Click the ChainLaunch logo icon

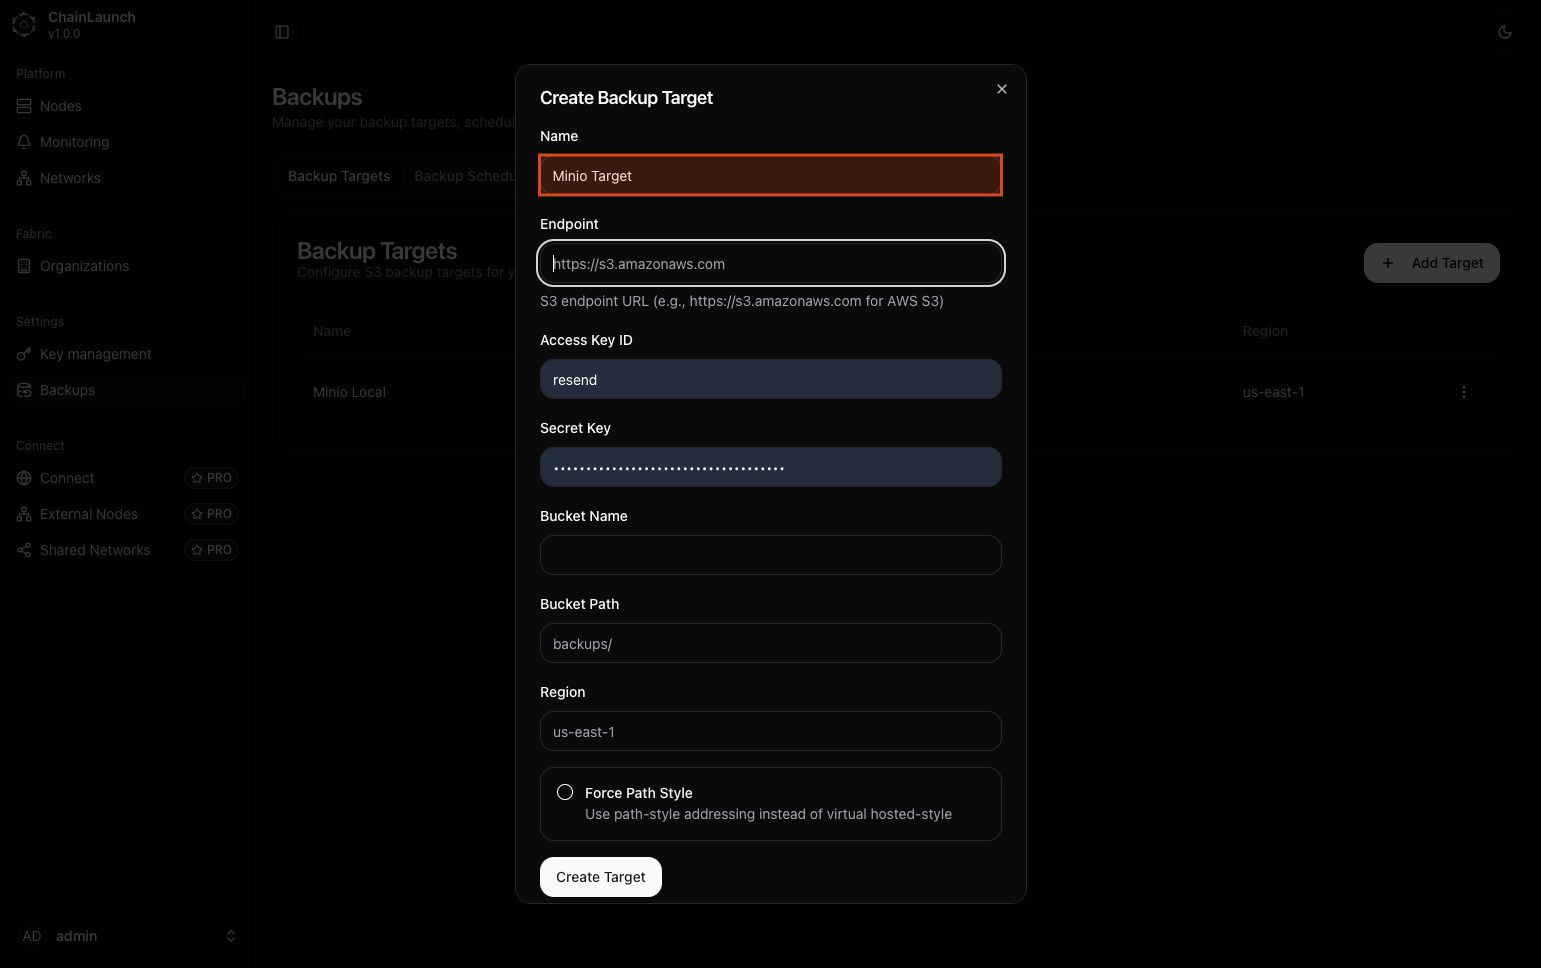click(x=24, y=25)
